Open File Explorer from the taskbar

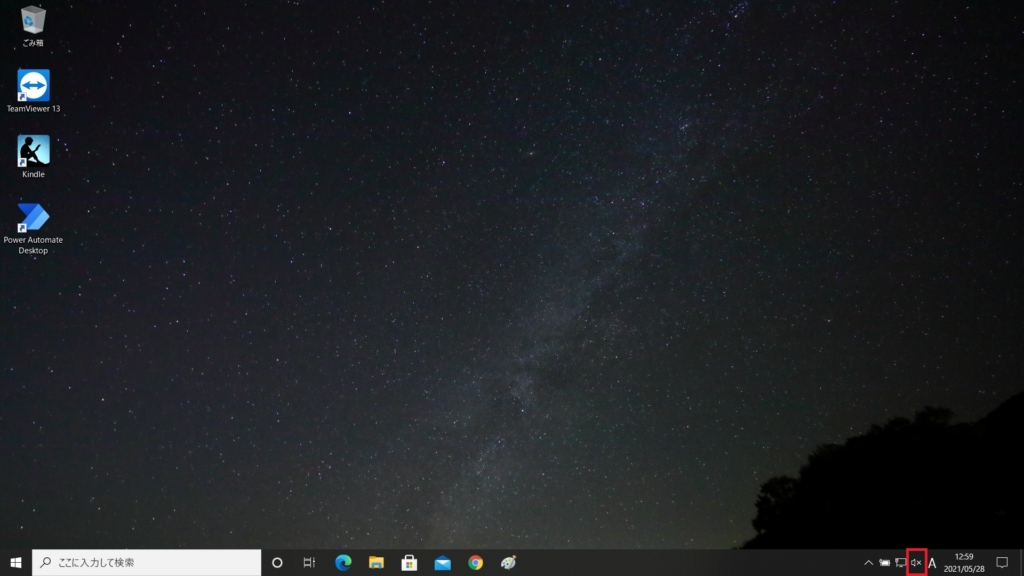[376, 562]
